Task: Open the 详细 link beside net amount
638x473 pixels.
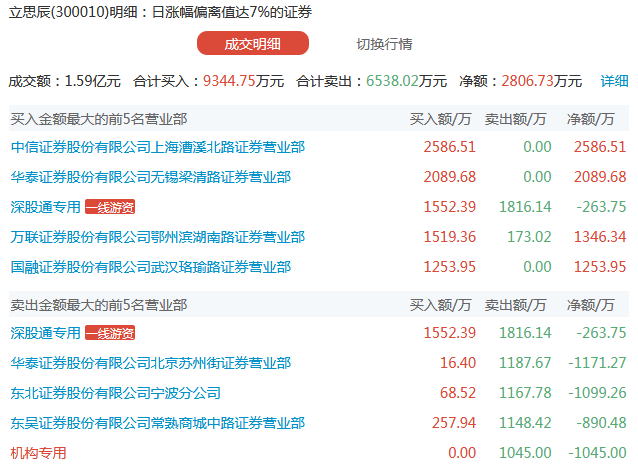Action: coord(614,81)
